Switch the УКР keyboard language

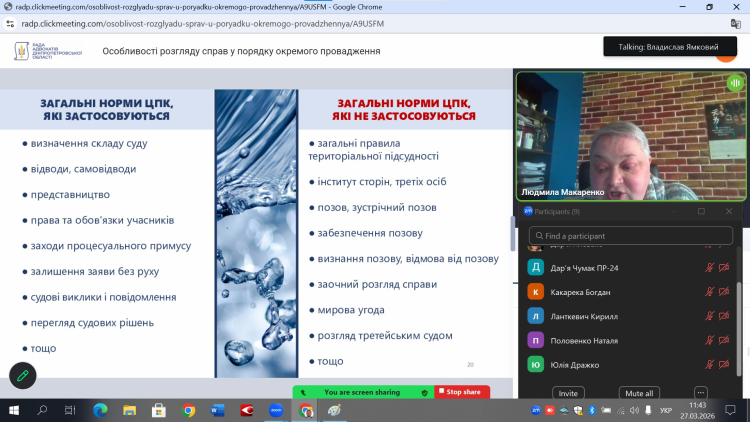[666, 410]
